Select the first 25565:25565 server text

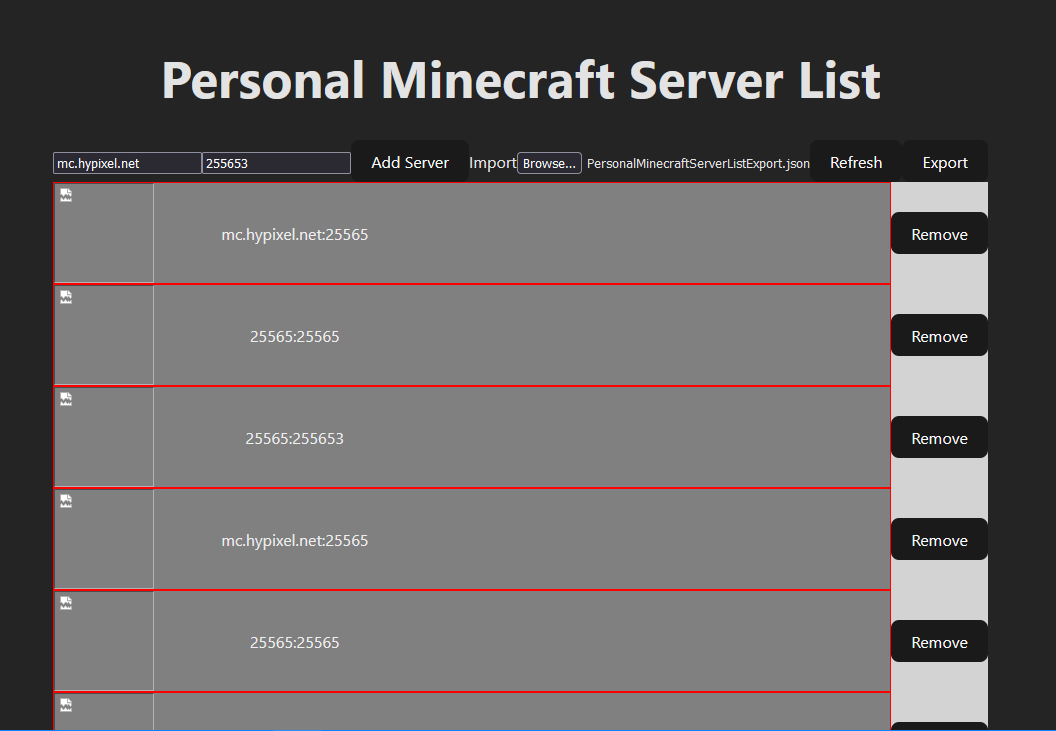(x=294, y=337)
